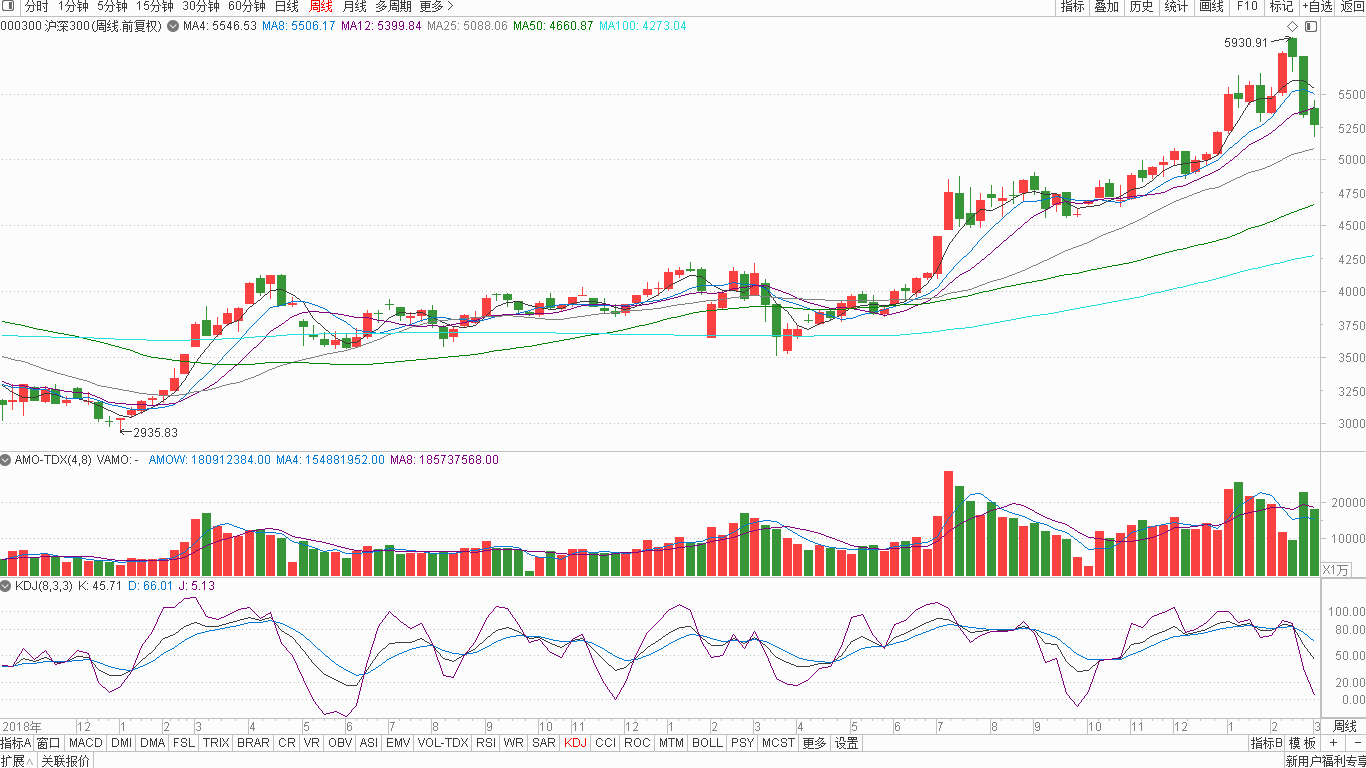The image size is (1366, 768).
Task: Select the VR indicator
Action: pyautogui.click(x=312, y=743)
